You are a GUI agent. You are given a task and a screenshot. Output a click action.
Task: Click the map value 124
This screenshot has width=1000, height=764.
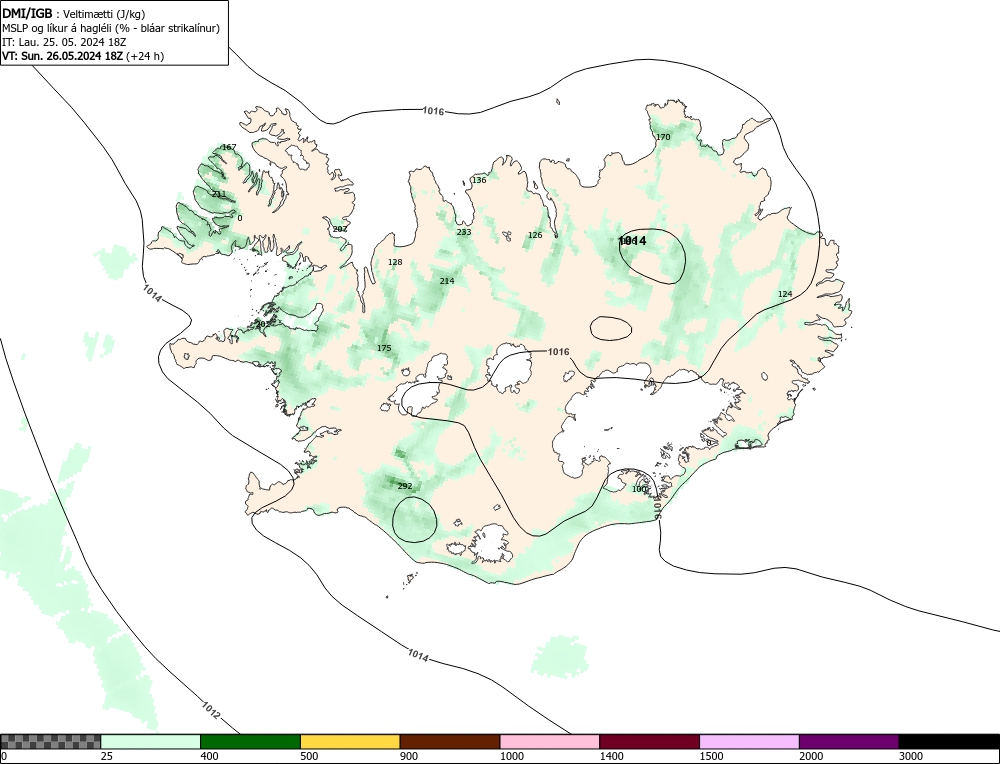point(785,294)
